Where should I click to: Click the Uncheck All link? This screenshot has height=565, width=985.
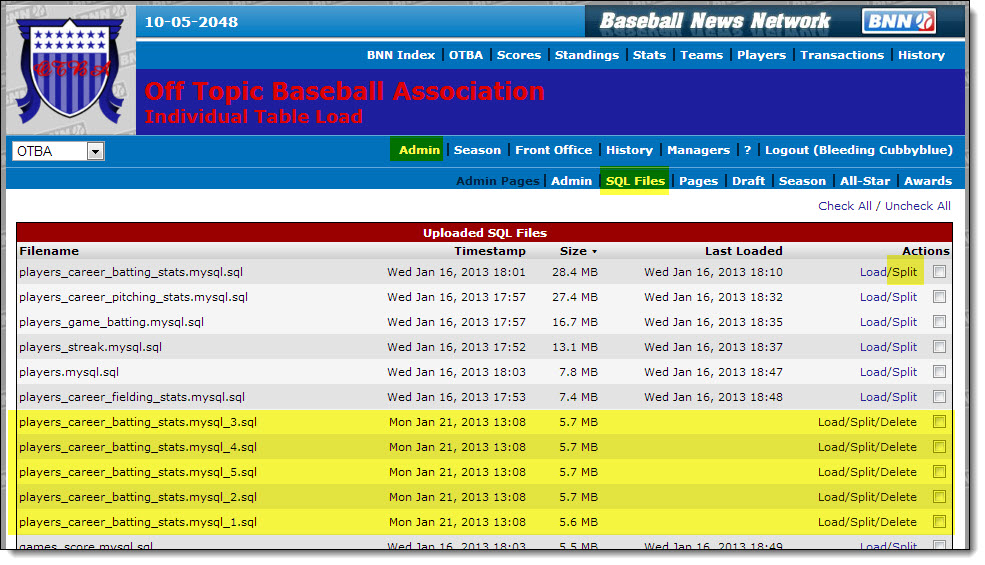[x=917, y=206]
